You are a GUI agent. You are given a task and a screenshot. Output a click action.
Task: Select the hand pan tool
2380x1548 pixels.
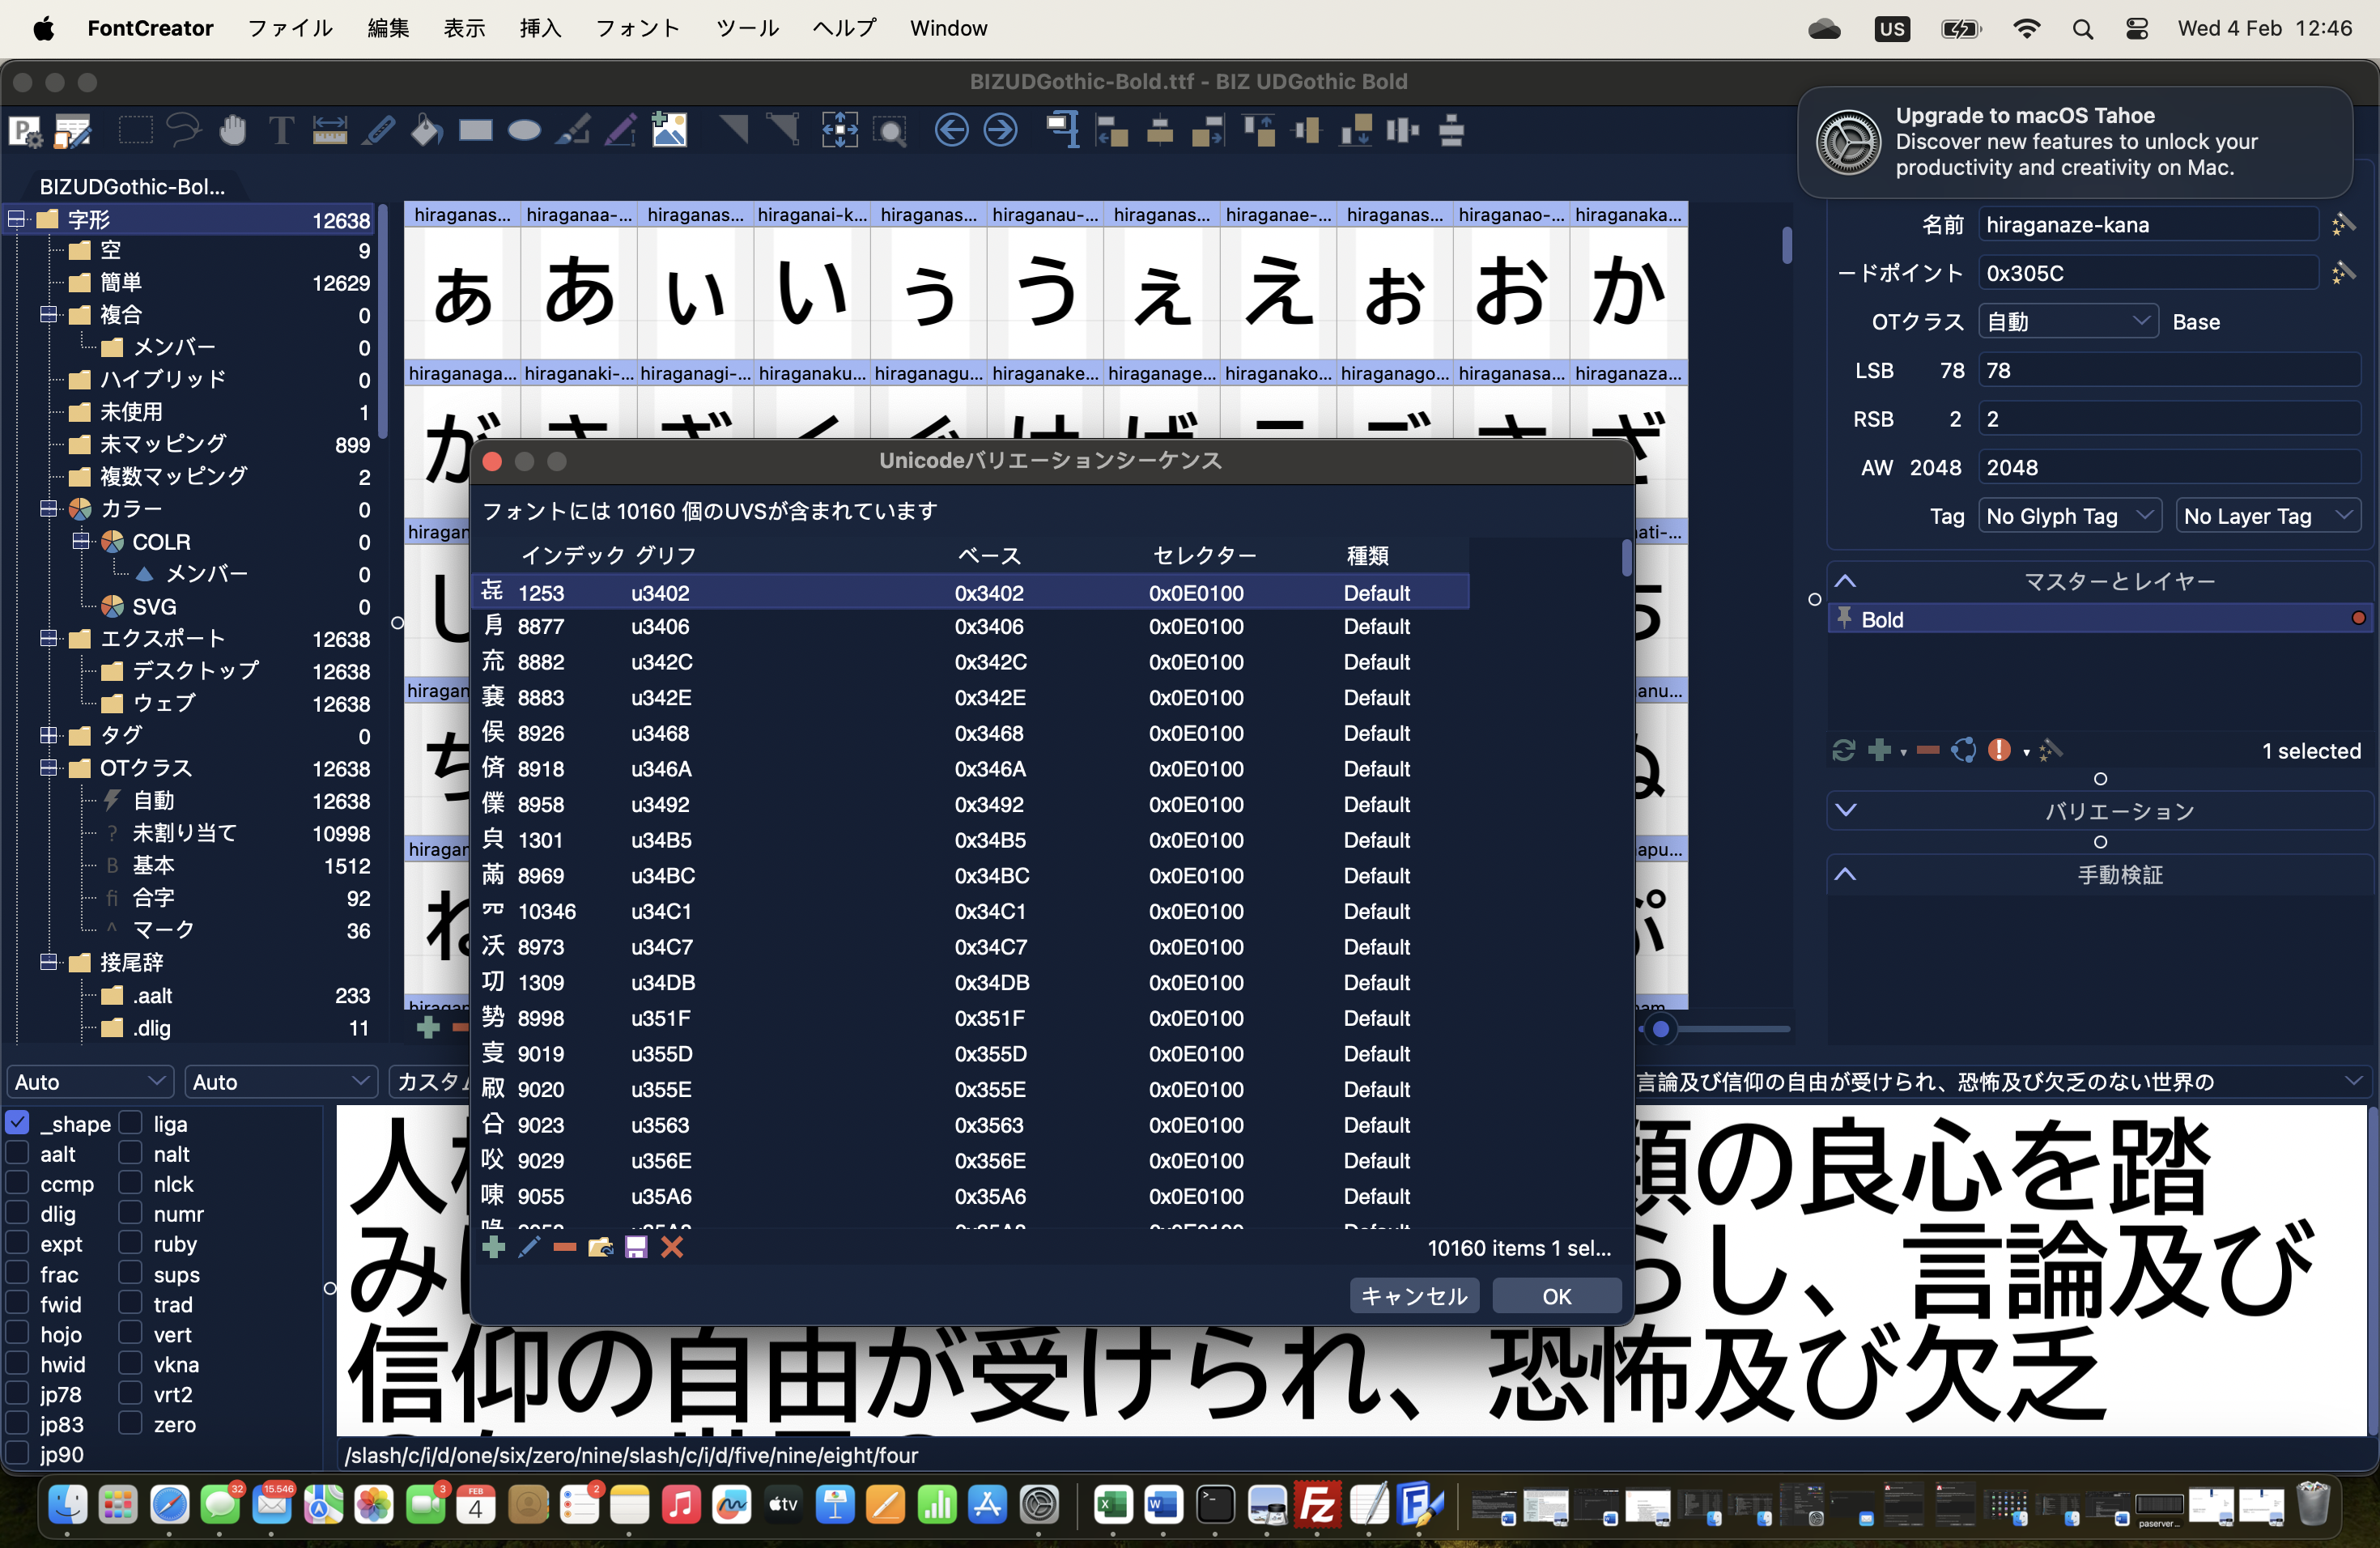(x=232, y=131)
